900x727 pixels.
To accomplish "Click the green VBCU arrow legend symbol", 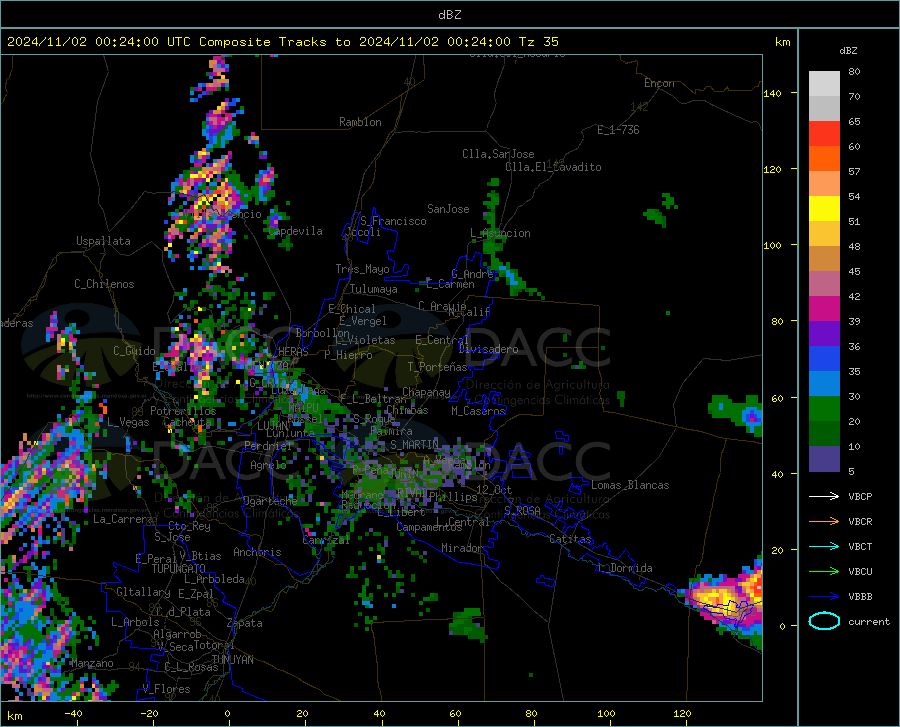I will 824,572.
